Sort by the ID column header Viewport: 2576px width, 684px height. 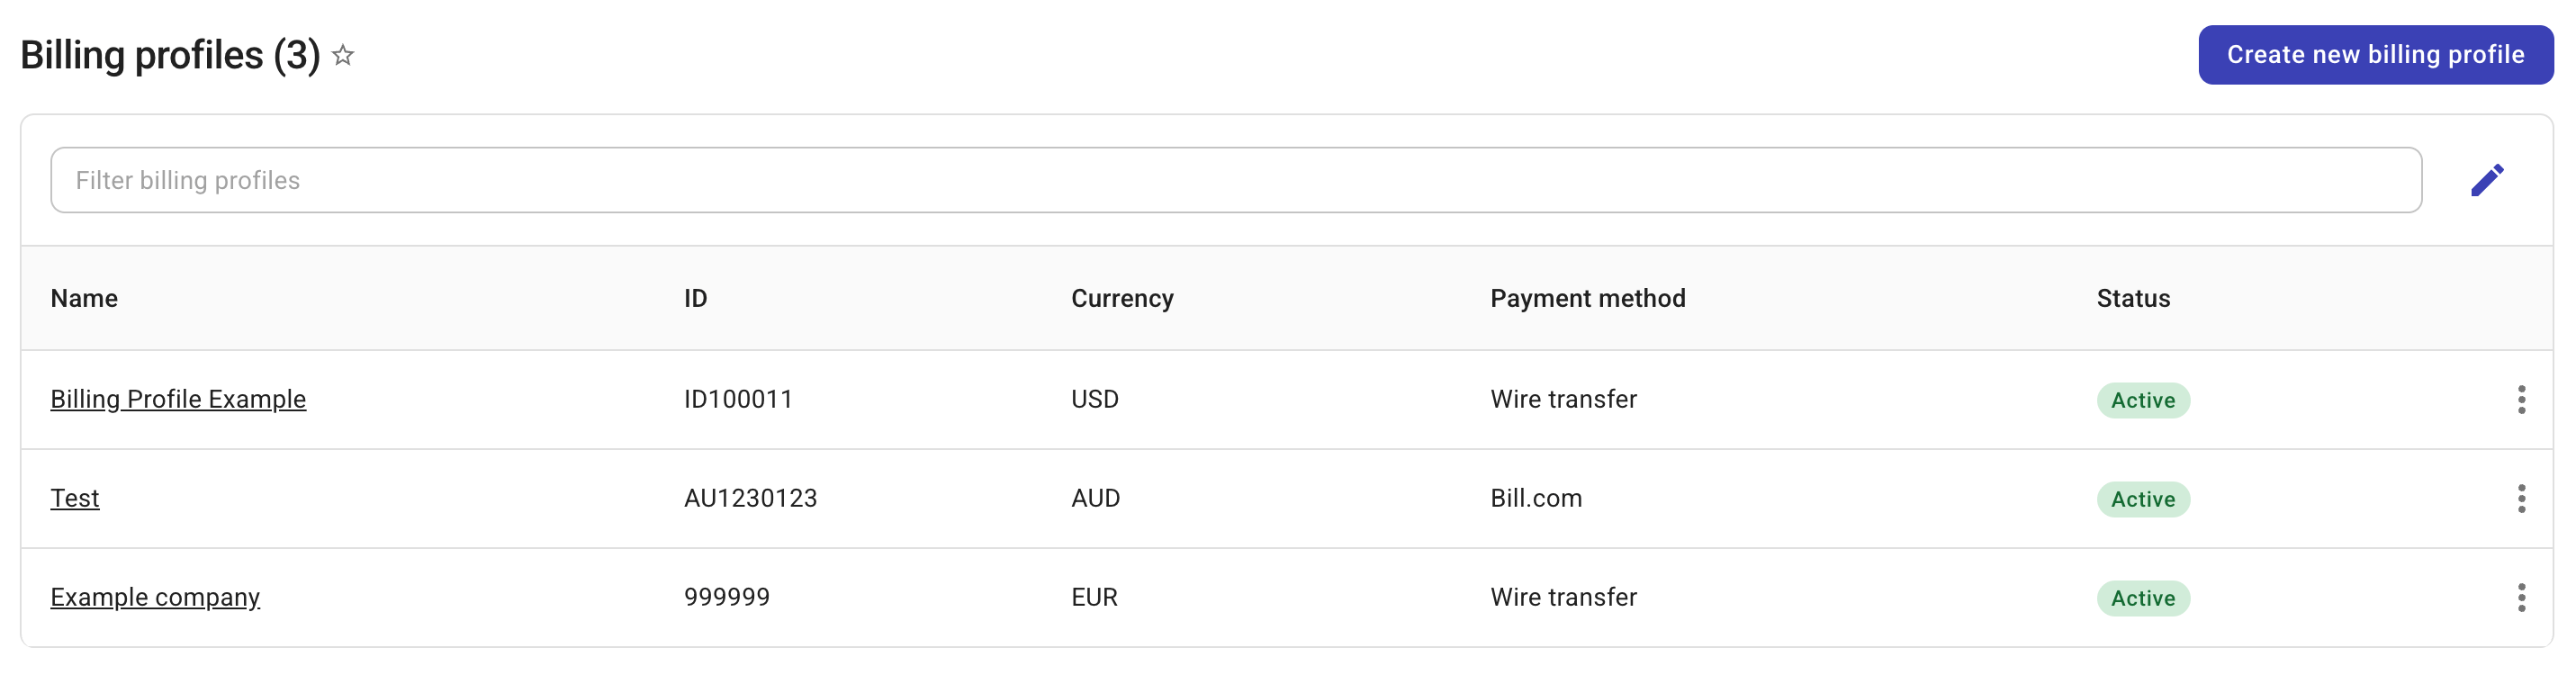coord(695,298)
